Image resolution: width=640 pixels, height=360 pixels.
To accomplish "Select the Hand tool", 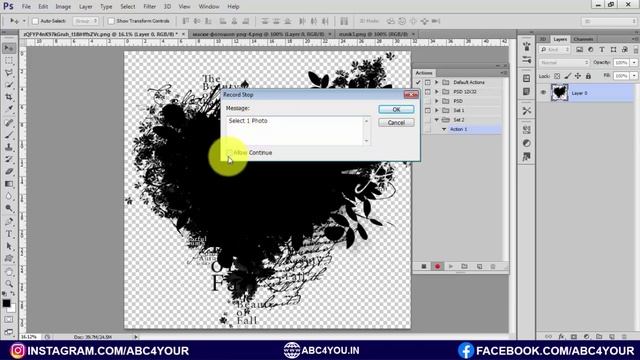I will [x=9, y=271].
